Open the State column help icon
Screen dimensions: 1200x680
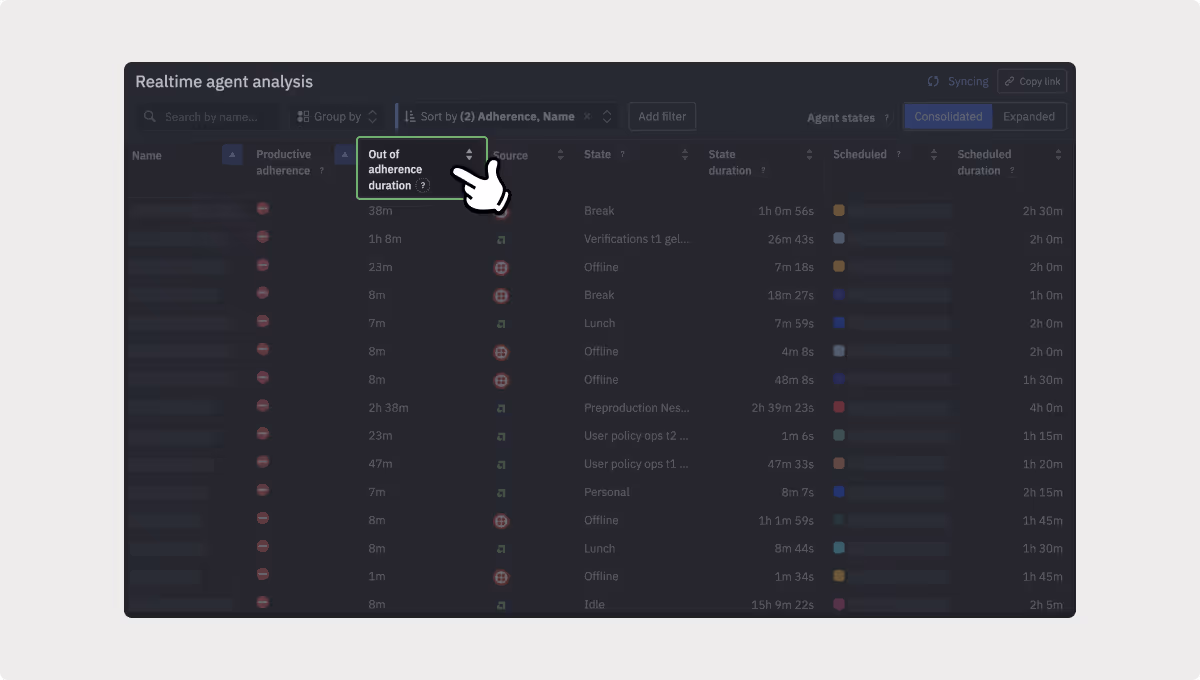pyautogui.click(x=622, y=155)
